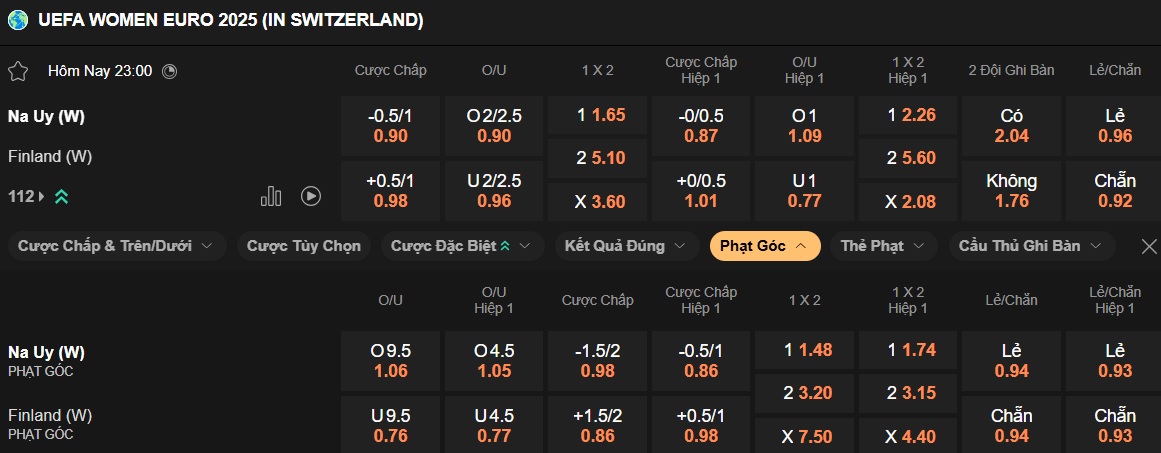Star the Na Uy vs Finland match
This screenshot has width=1161, height=453.
tap(18, 71)
